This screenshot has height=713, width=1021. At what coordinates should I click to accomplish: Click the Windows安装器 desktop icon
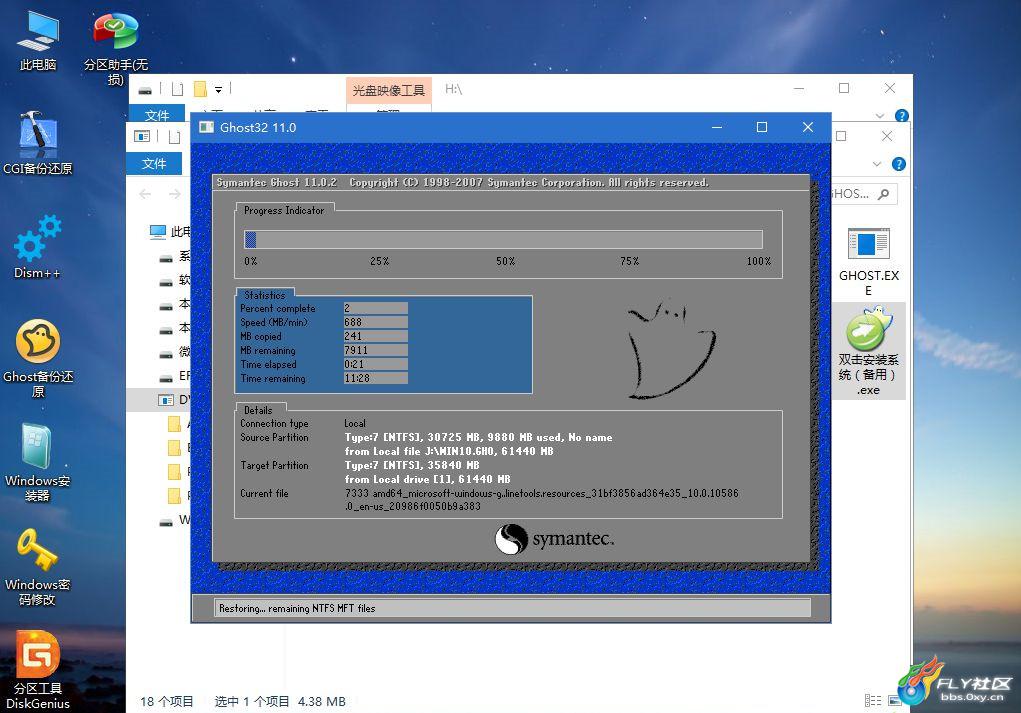click(38, 462)
